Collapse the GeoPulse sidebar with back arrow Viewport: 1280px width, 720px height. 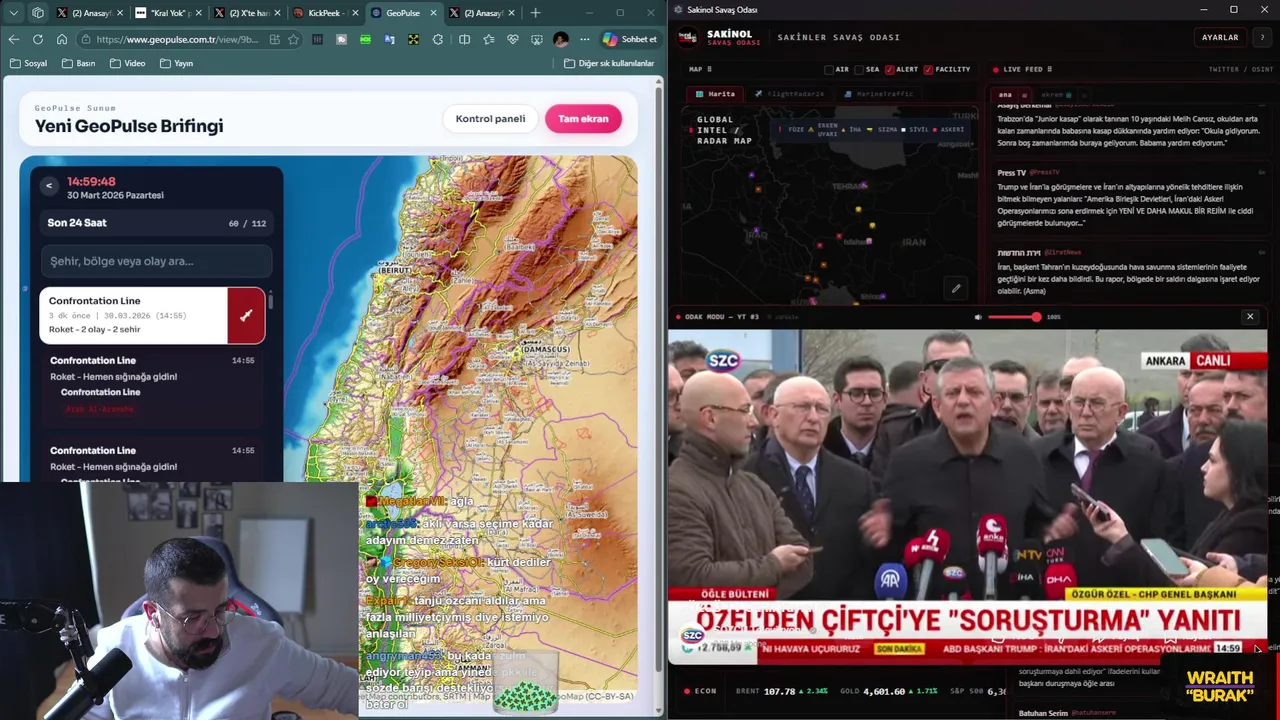(x=48, y=186)
